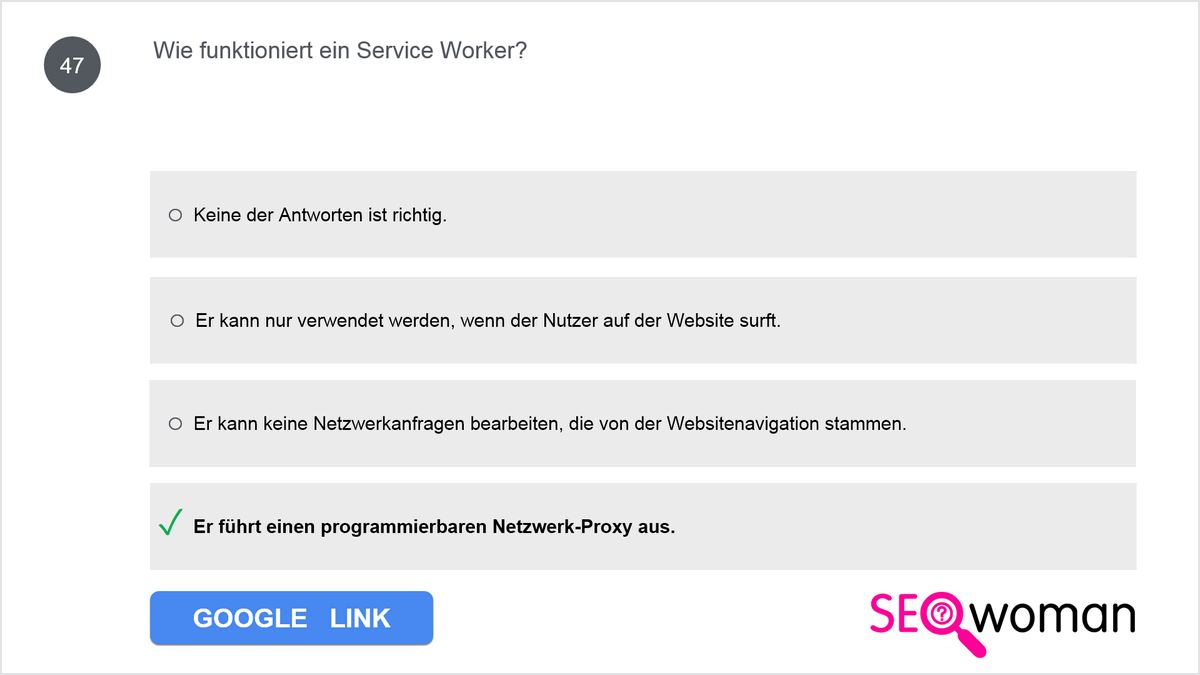Open the blue GOOGLE LINK button
This screenshot has height=675, width=1200.
[x=291, y=618]
